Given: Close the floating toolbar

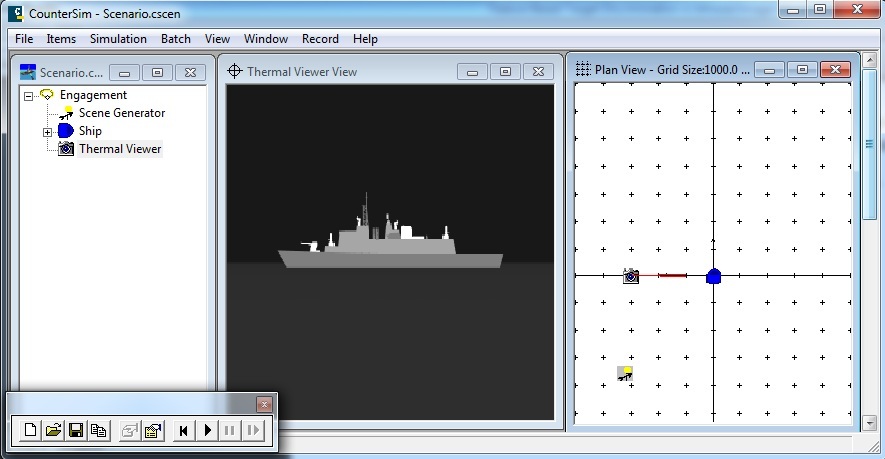Looking at the screenshot, I should (x=264, y=404).
